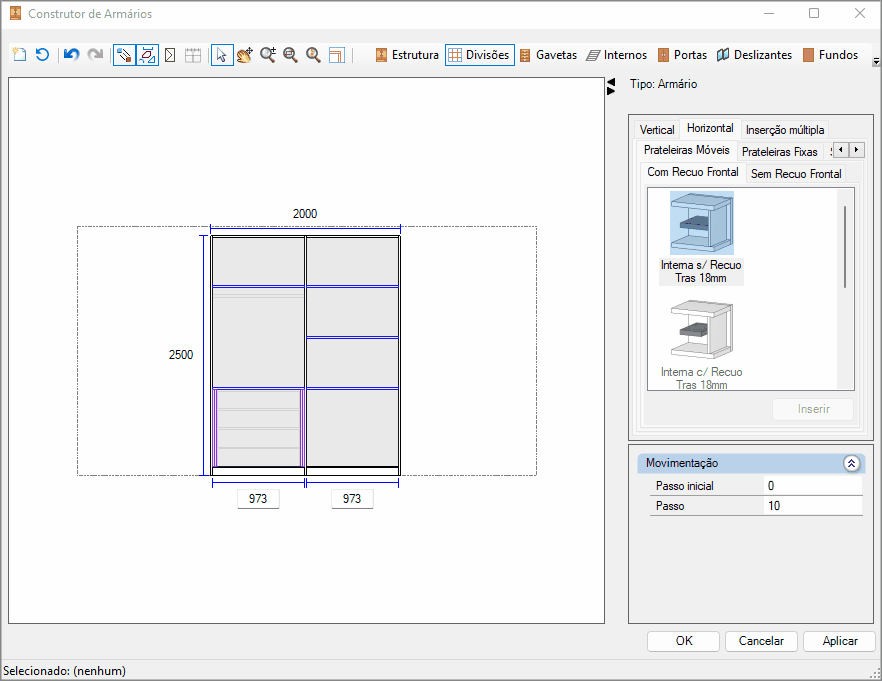Viewport: 882px width, 681px height.
Task: Click the left compartment 973 width field
Action: [258, 499]
